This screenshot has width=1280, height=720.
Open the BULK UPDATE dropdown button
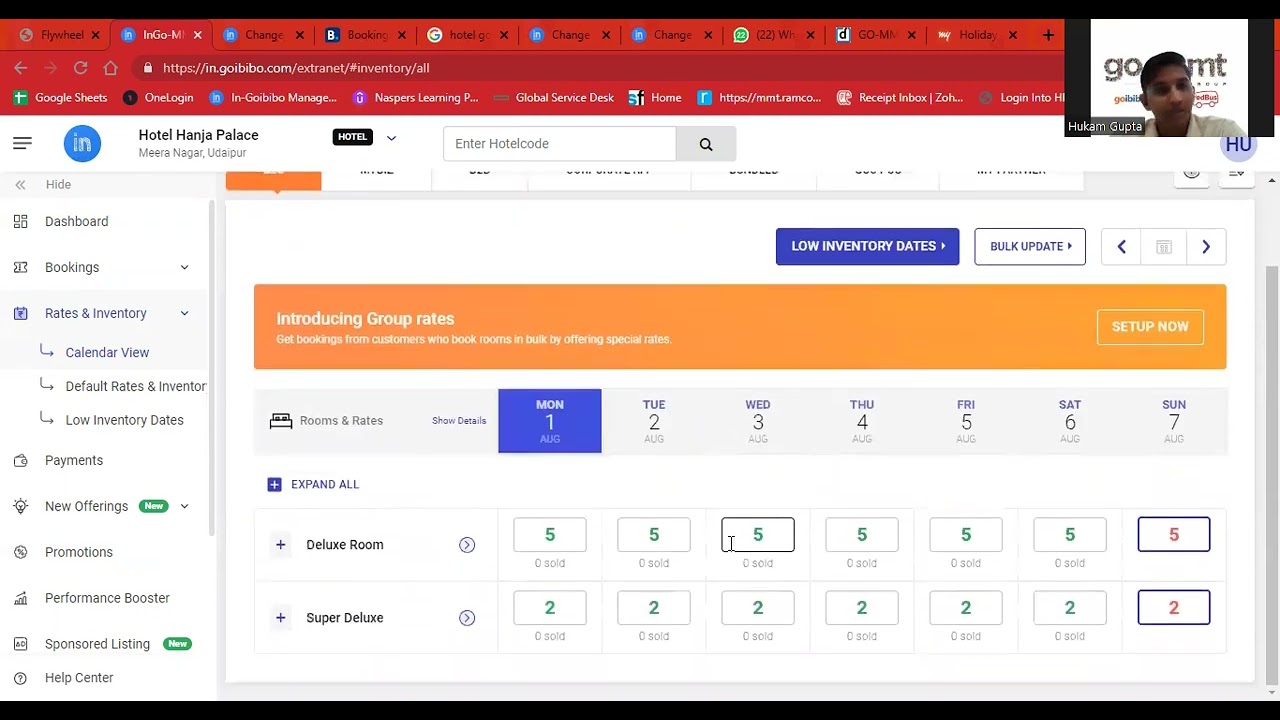[1030, 247]
